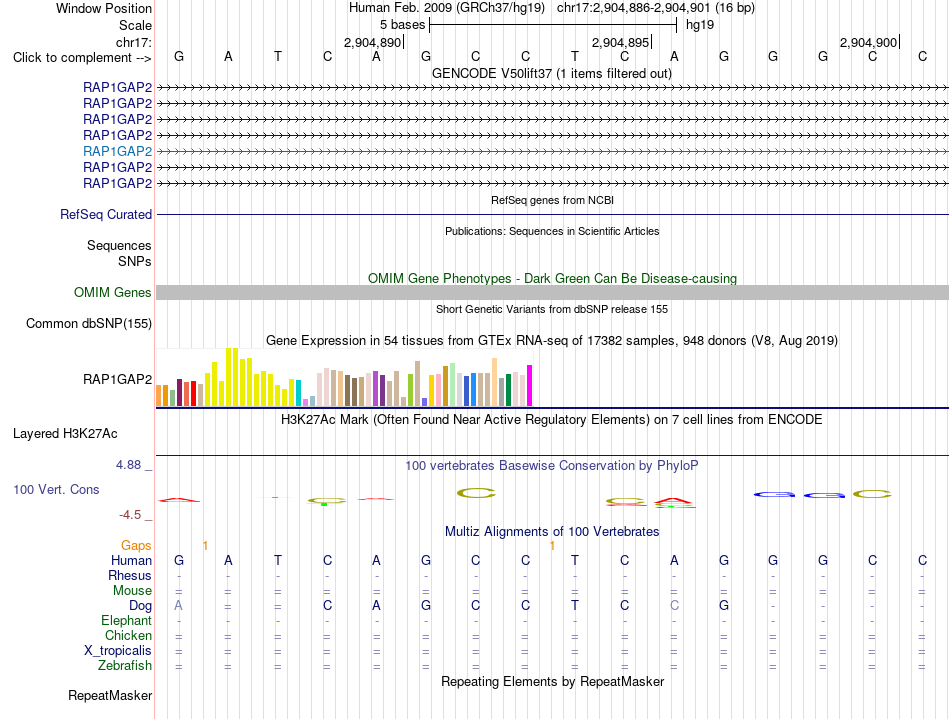Click the Layered H3K27Ac label

pyautogui.click(x=65, y=434)
